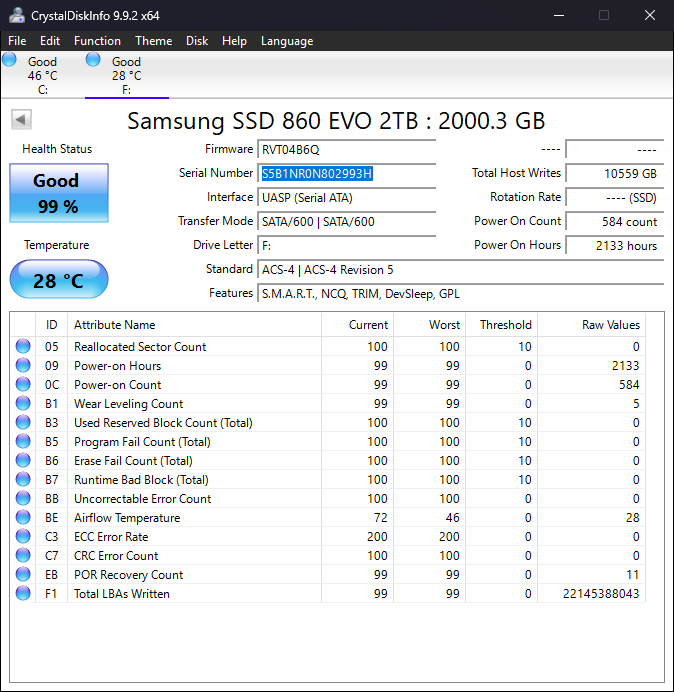Click the highlighted Serial Number field
Image resolution: width=674 pixels, height=692 pixels.
[346, 174]
